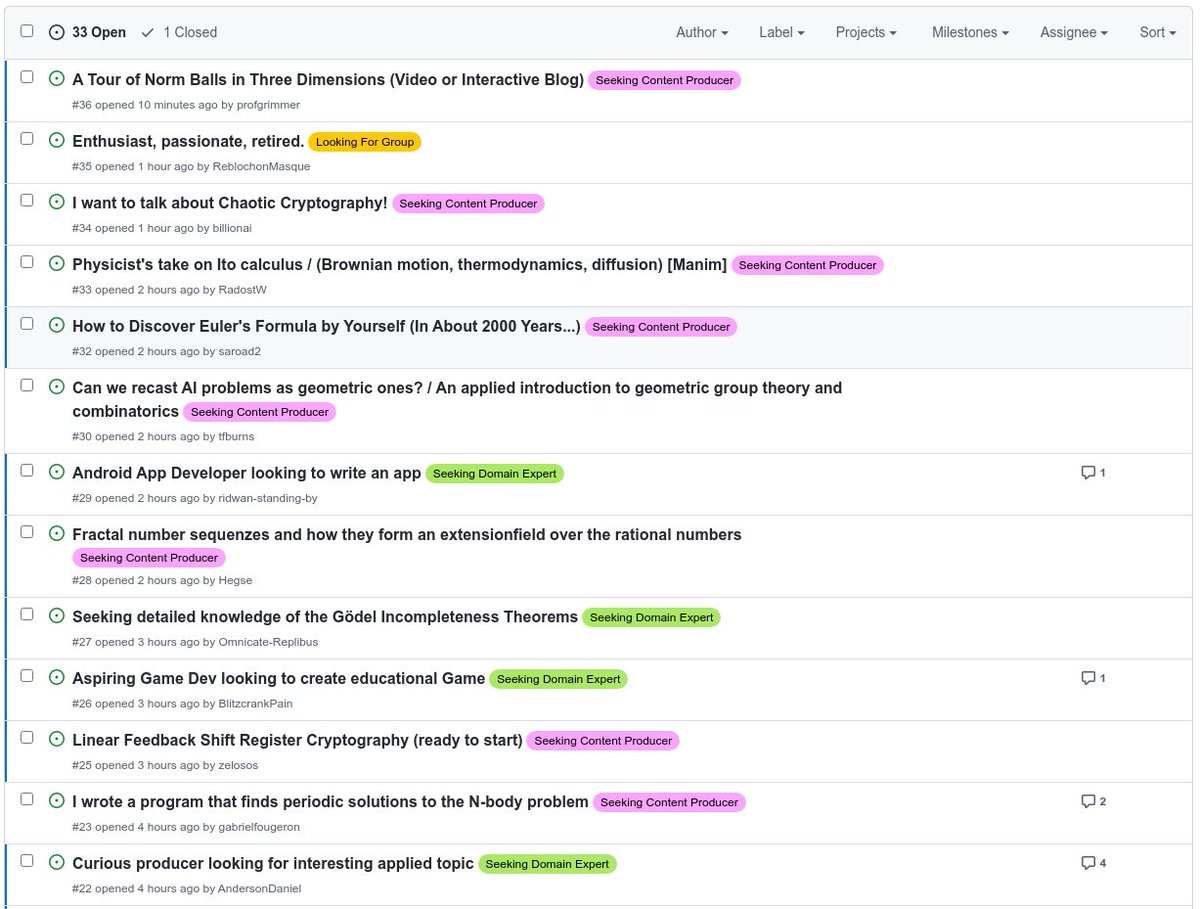Click Seeking Domain Expert label on Gödel issue
Screen dimensions: 1200x909
click(x=652, y=618)
